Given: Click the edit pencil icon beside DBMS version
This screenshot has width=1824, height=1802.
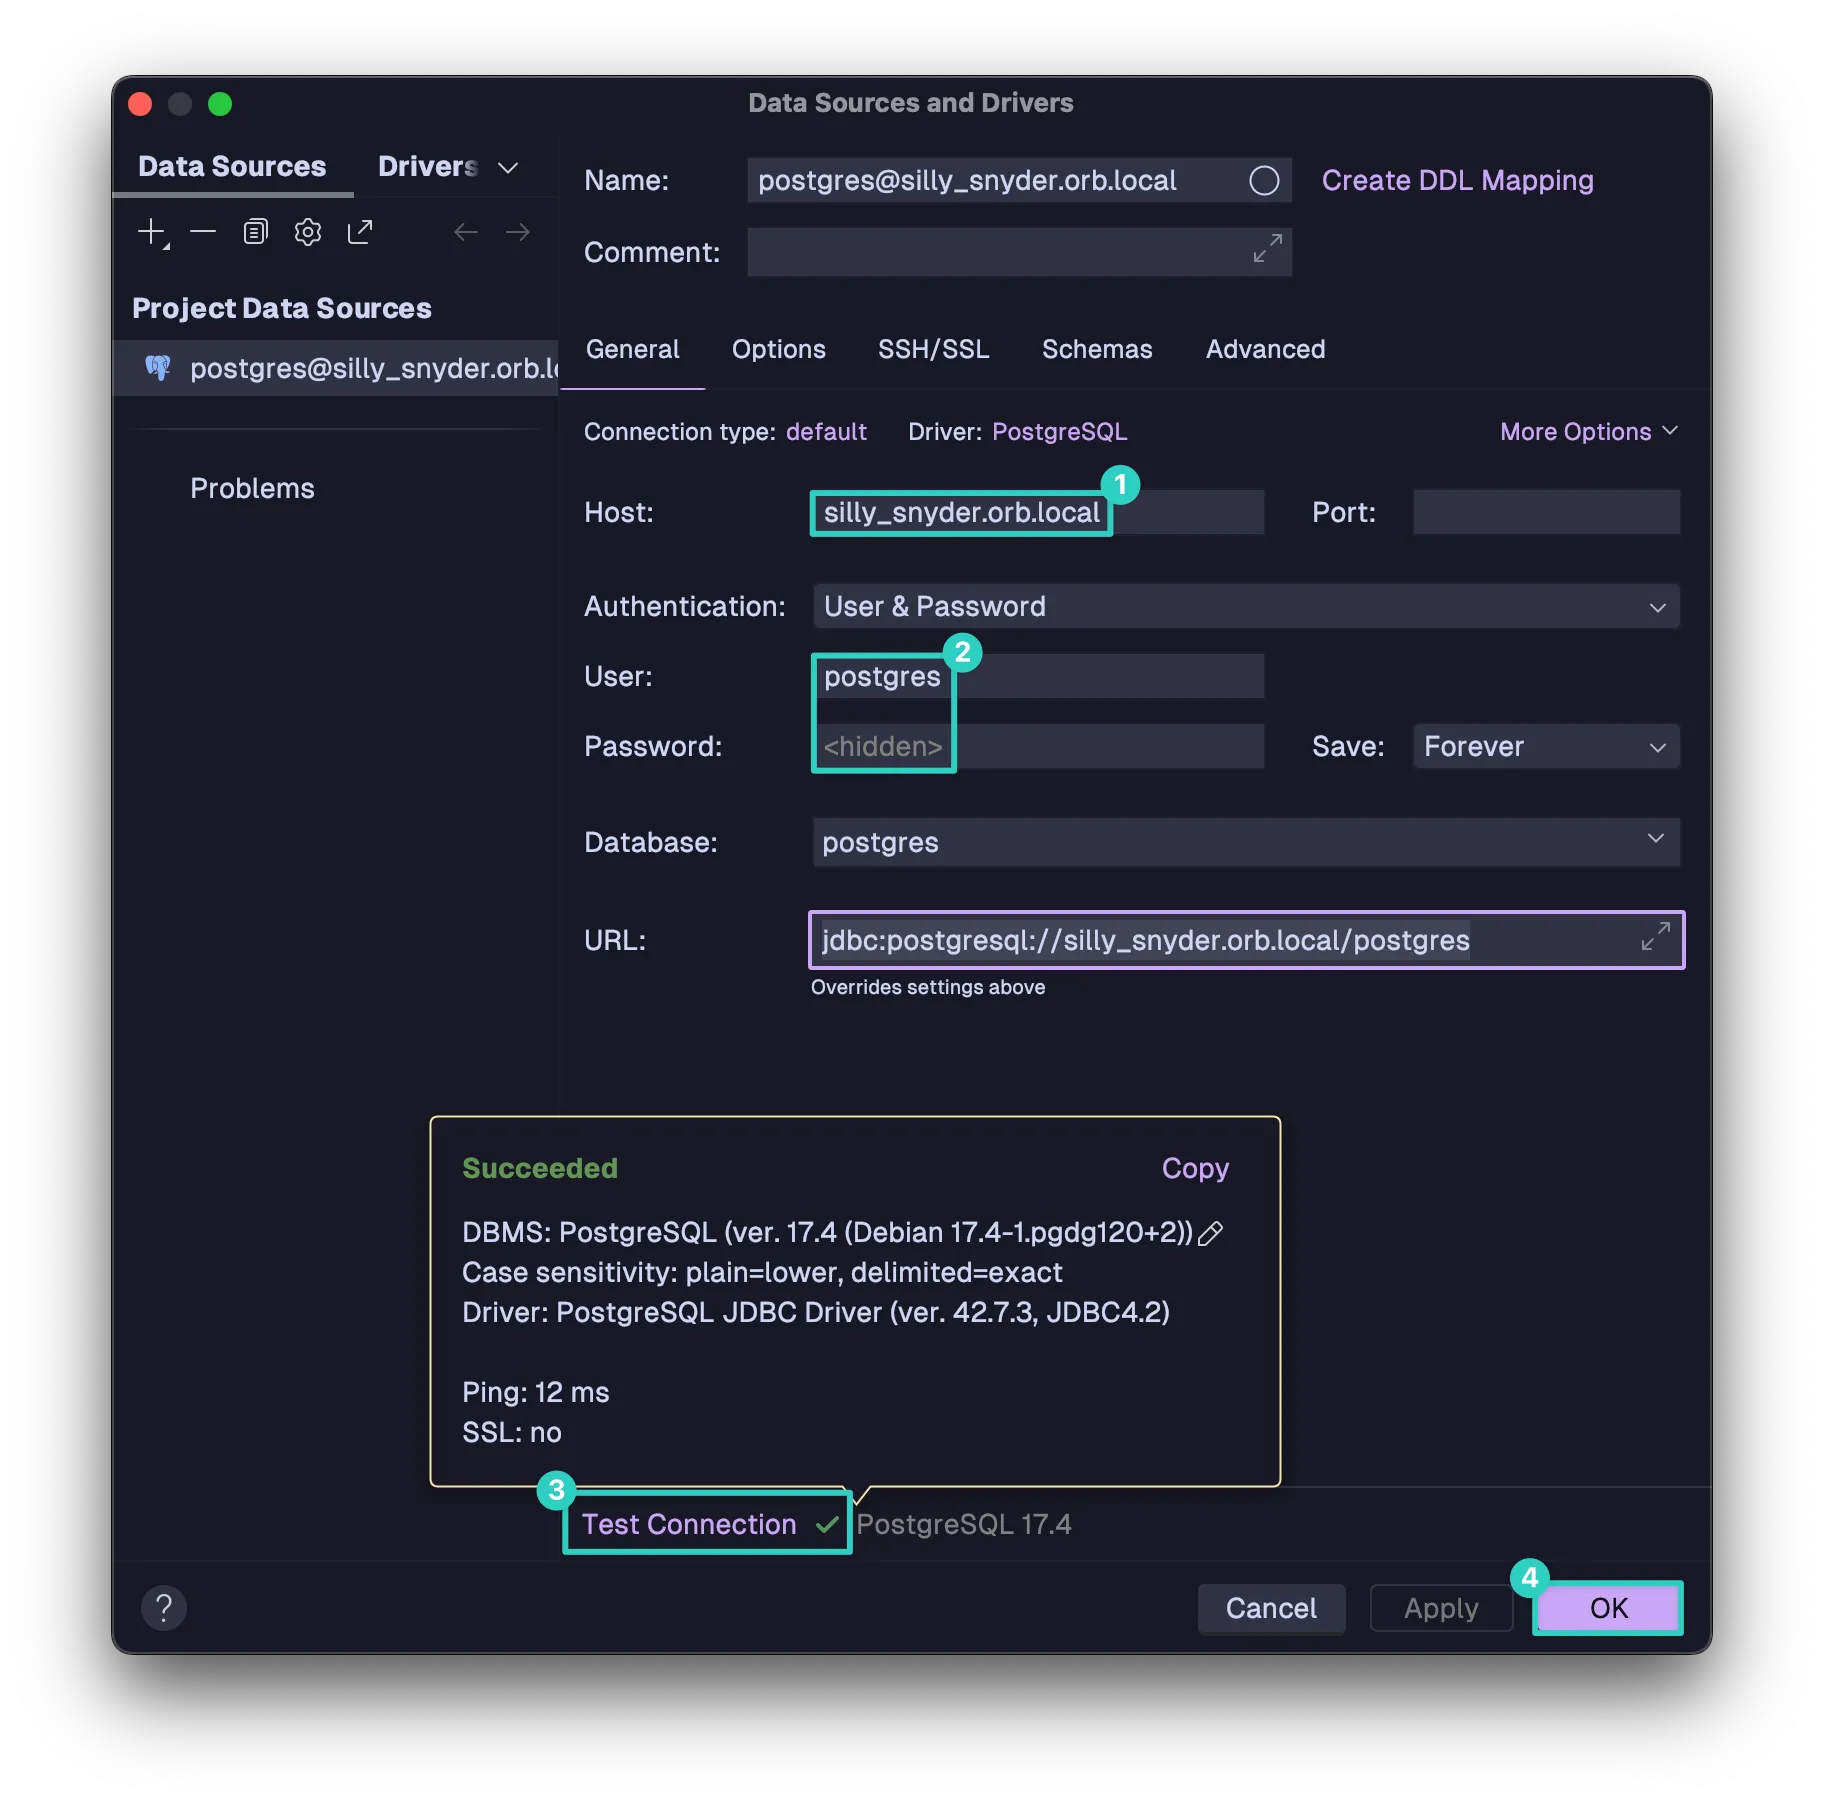Looking at the screenshot, I should pyautogui.click(x=1211, y=1233).
